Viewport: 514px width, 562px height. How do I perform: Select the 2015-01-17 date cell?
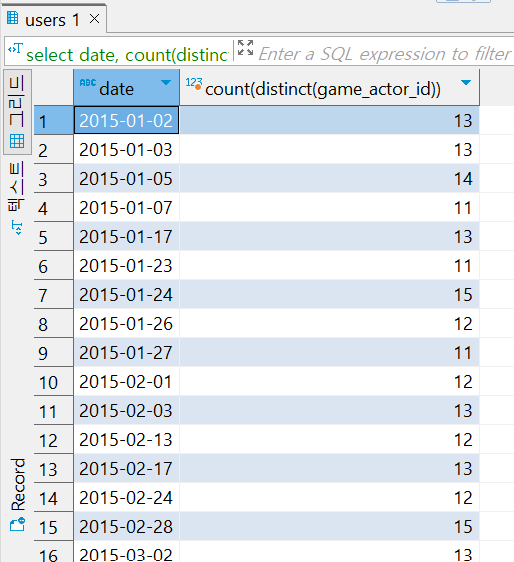pyautogui.click(x=127, y=236)
